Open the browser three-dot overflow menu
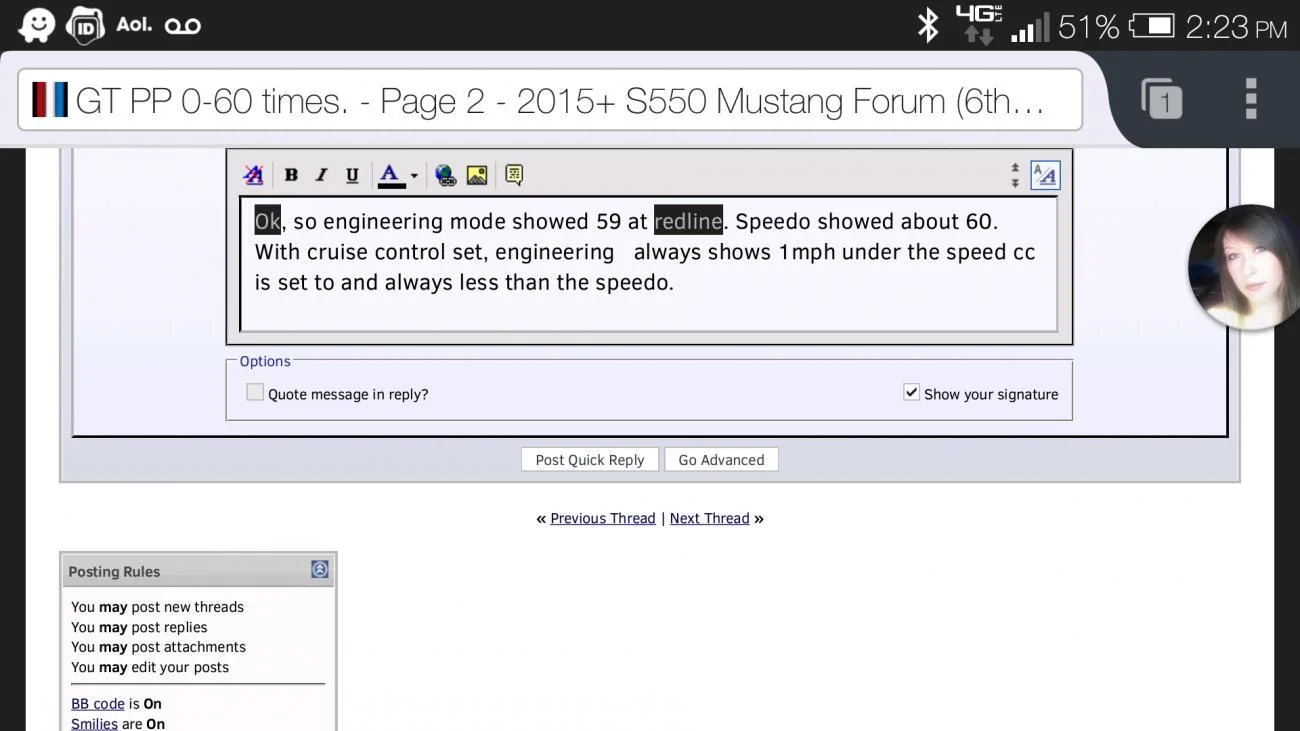The image size is (1300, 731). [x=1251, y=99]
